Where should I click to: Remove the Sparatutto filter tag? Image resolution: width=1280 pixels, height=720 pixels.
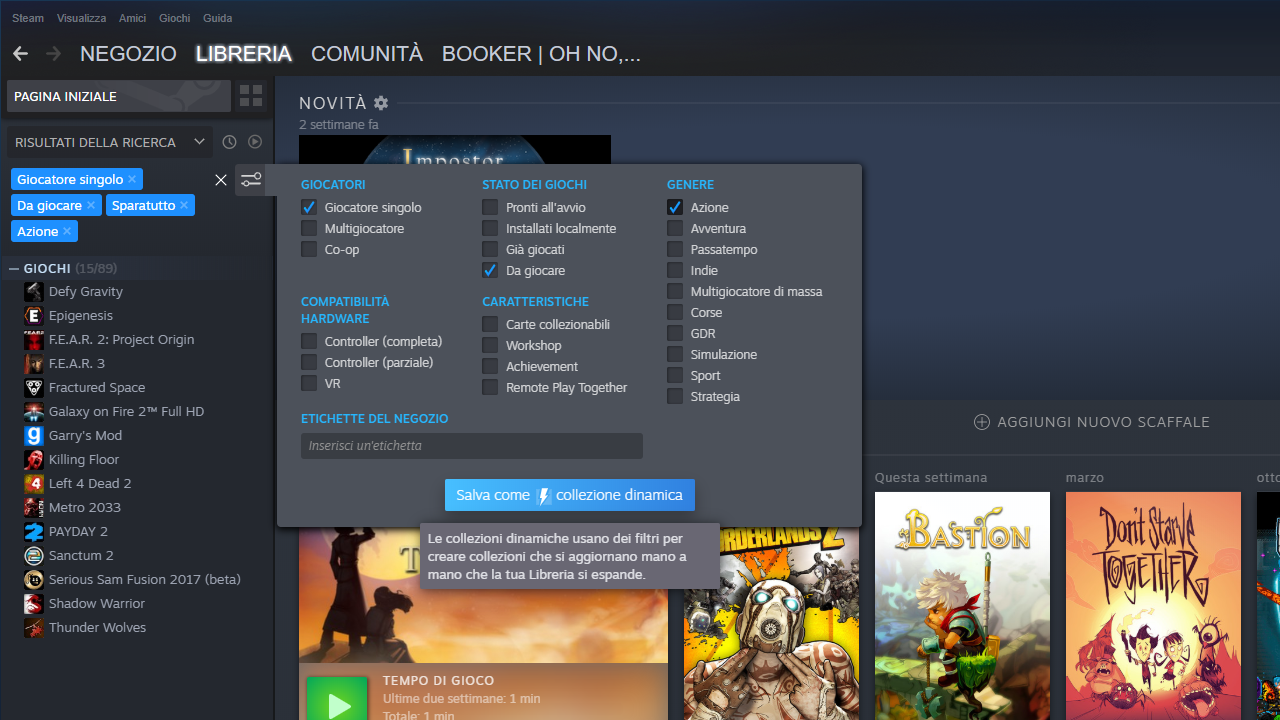[184, 205]
